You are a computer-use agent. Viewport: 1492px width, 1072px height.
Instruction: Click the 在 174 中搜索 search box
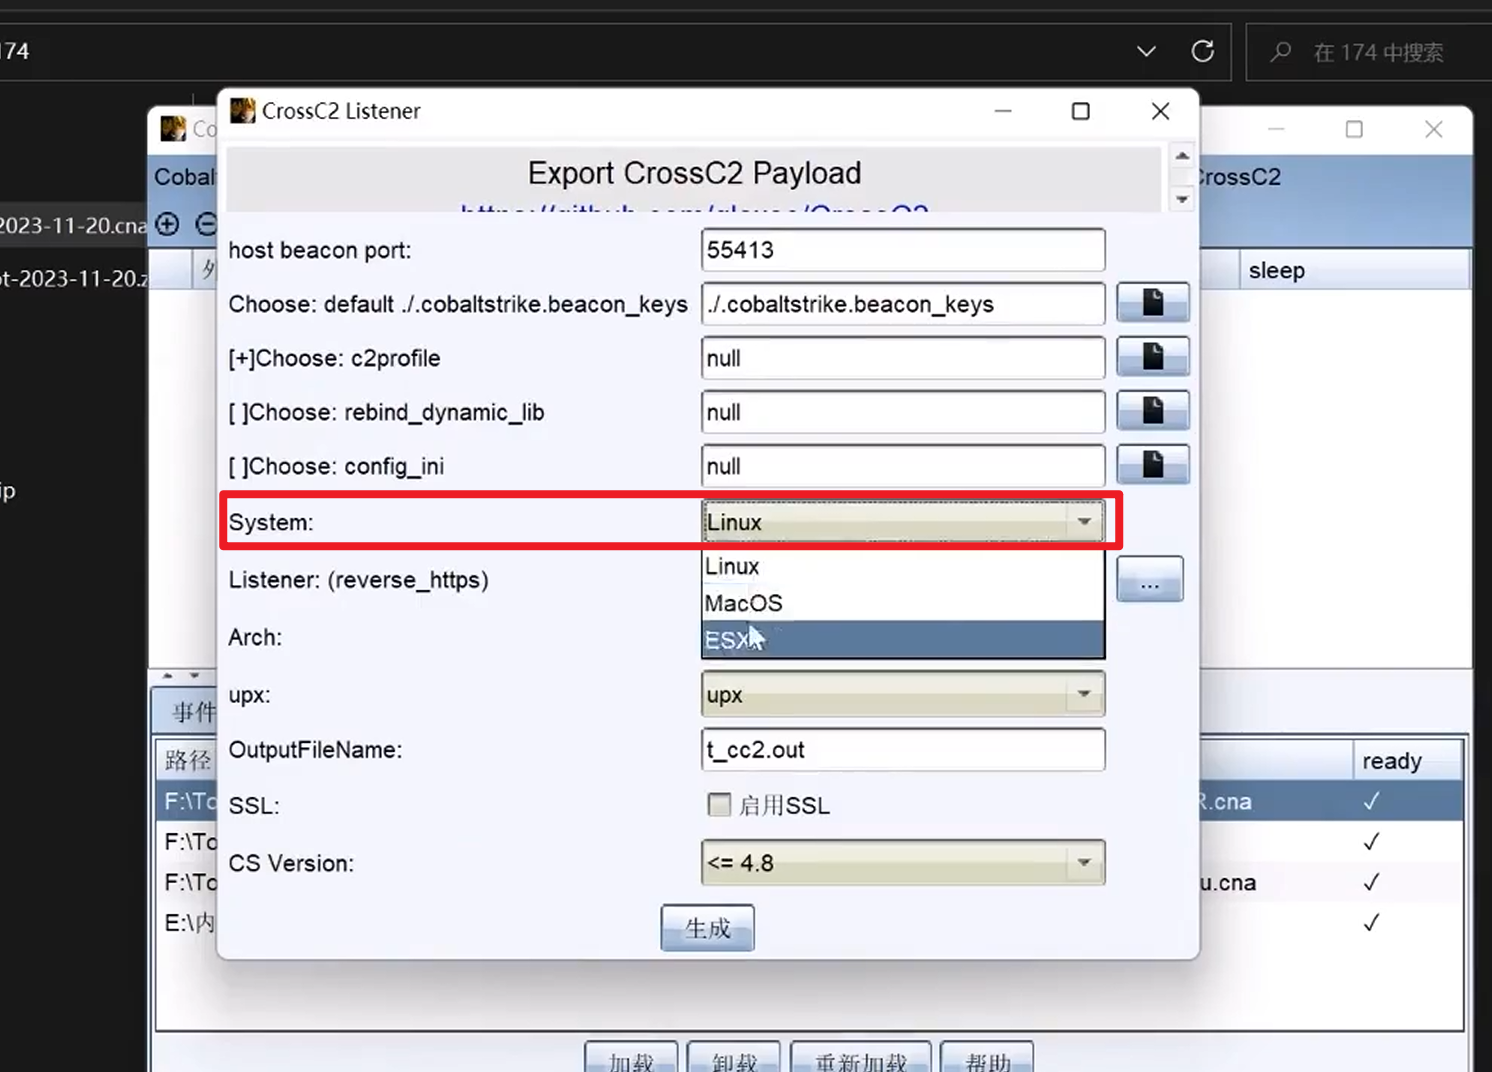pyautogui.click(x=1369, y=52)
